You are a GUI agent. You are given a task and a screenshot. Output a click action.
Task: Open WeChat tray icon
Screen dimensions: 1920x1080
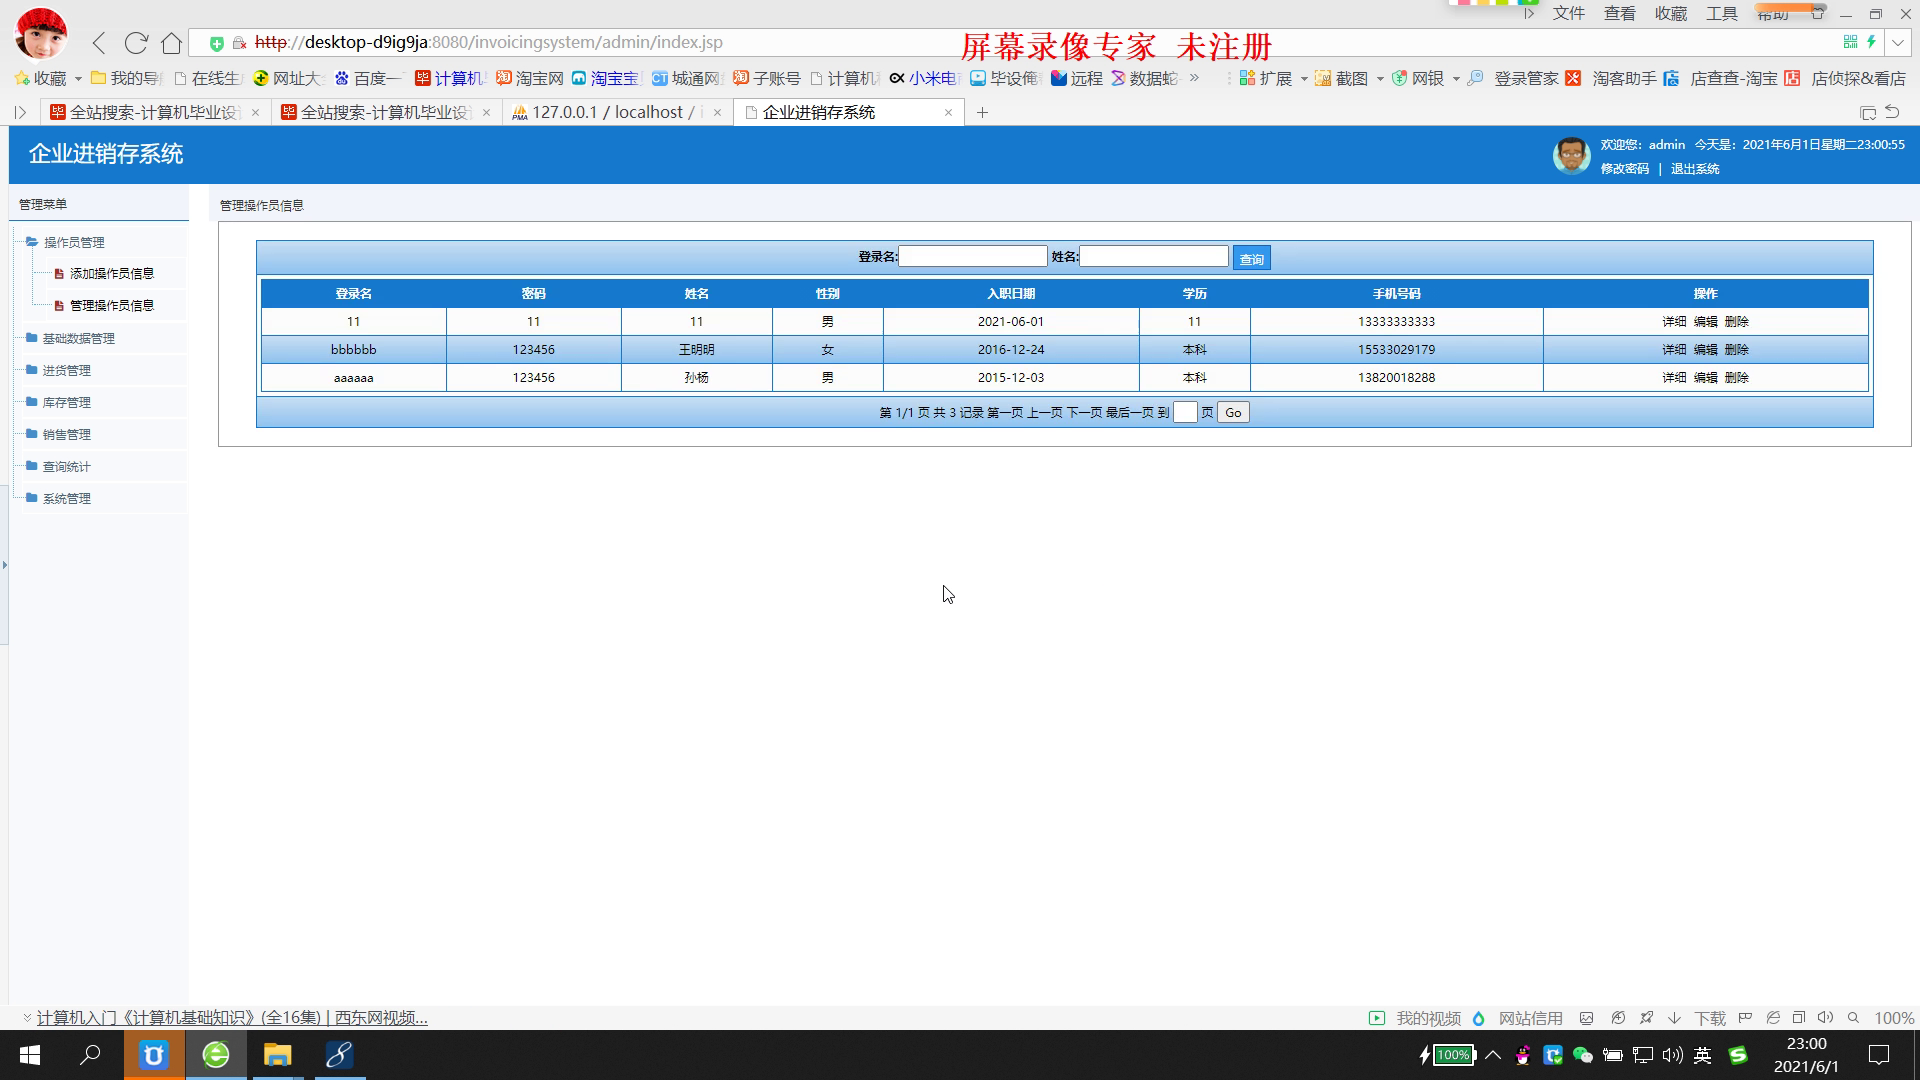tap(1582, 1055)
